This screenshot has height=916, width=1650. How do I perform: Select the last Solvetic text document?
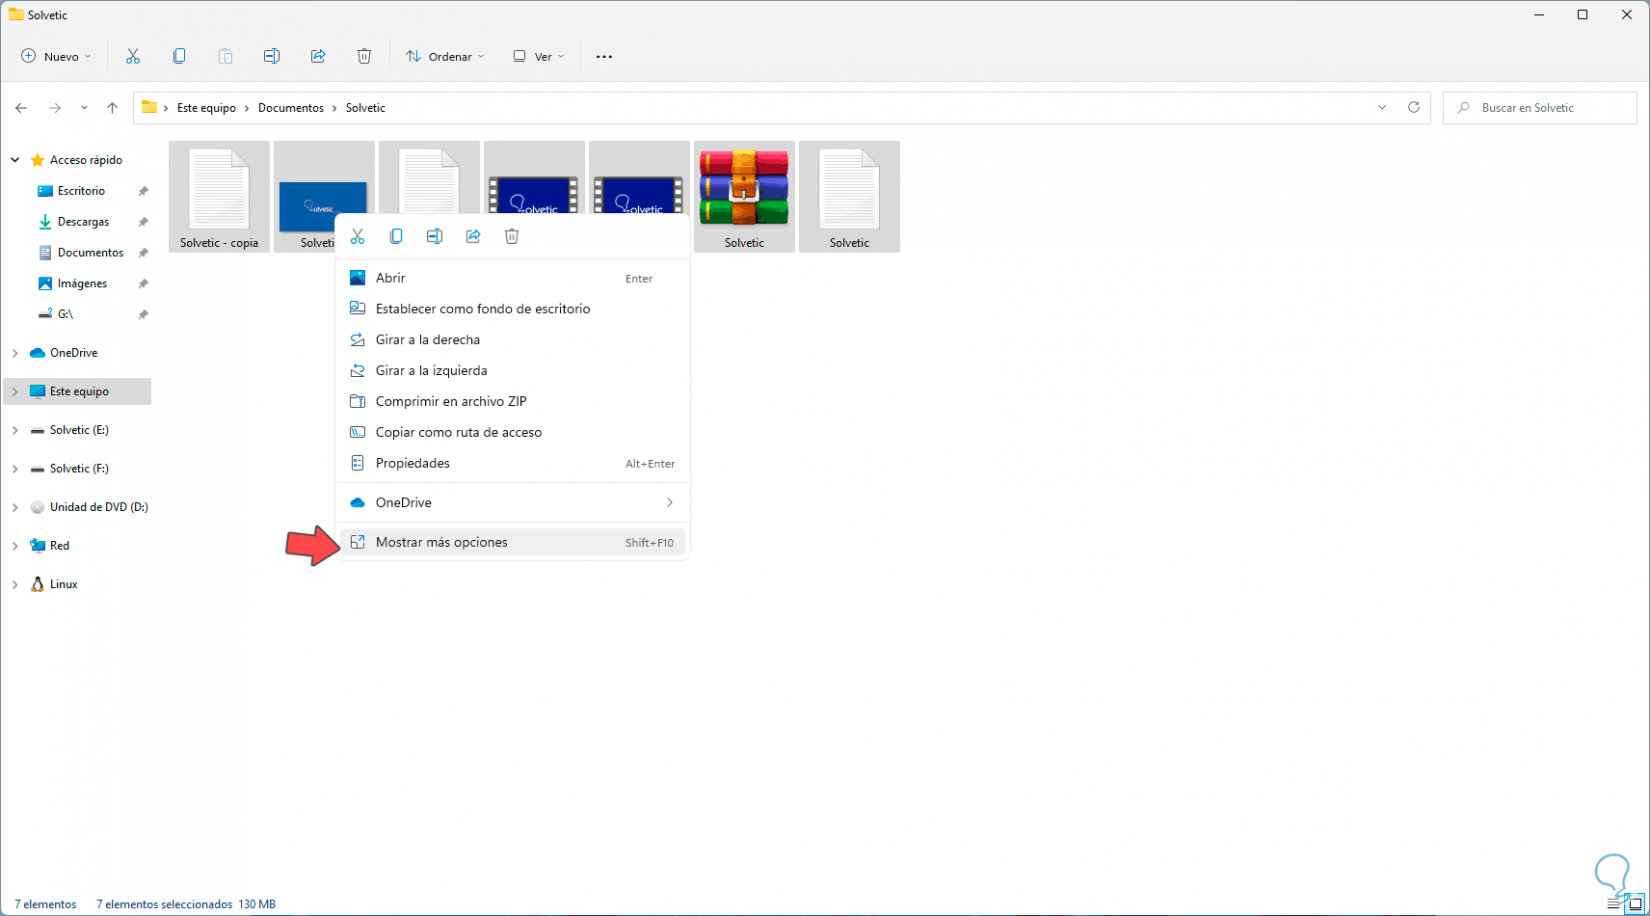coord(849,197)
